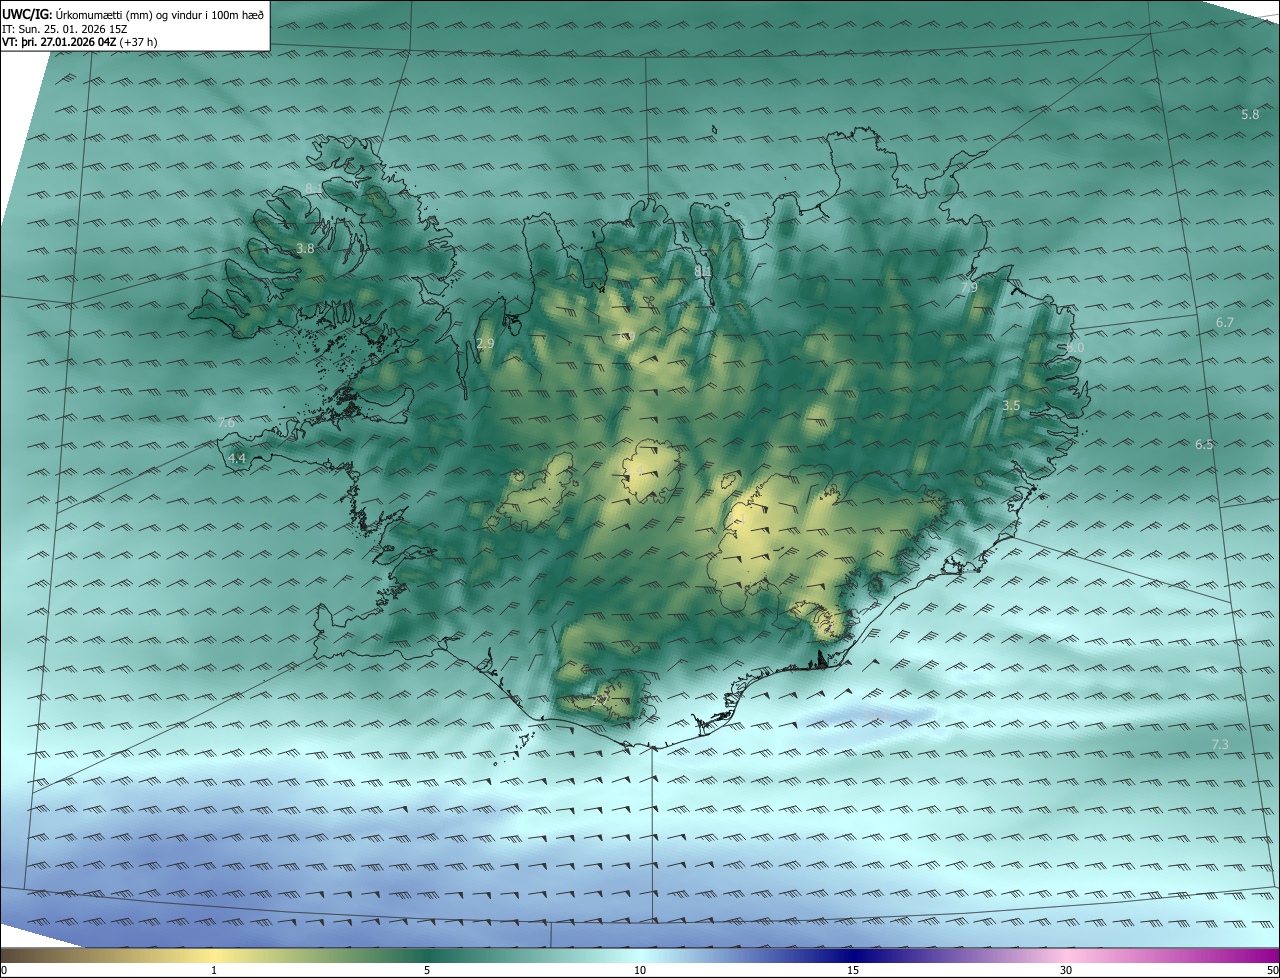
Task: Click the 4.4 value label
Action: click(237, 459)
